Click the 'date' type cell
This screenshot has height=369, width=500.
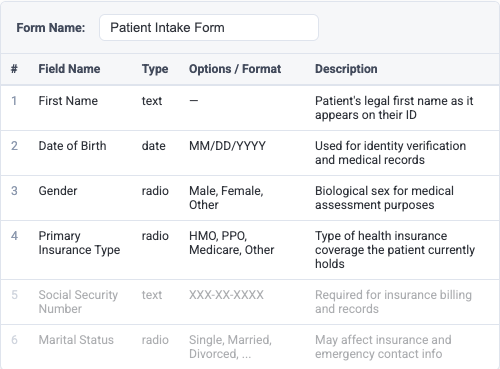(x=154, y=146)
